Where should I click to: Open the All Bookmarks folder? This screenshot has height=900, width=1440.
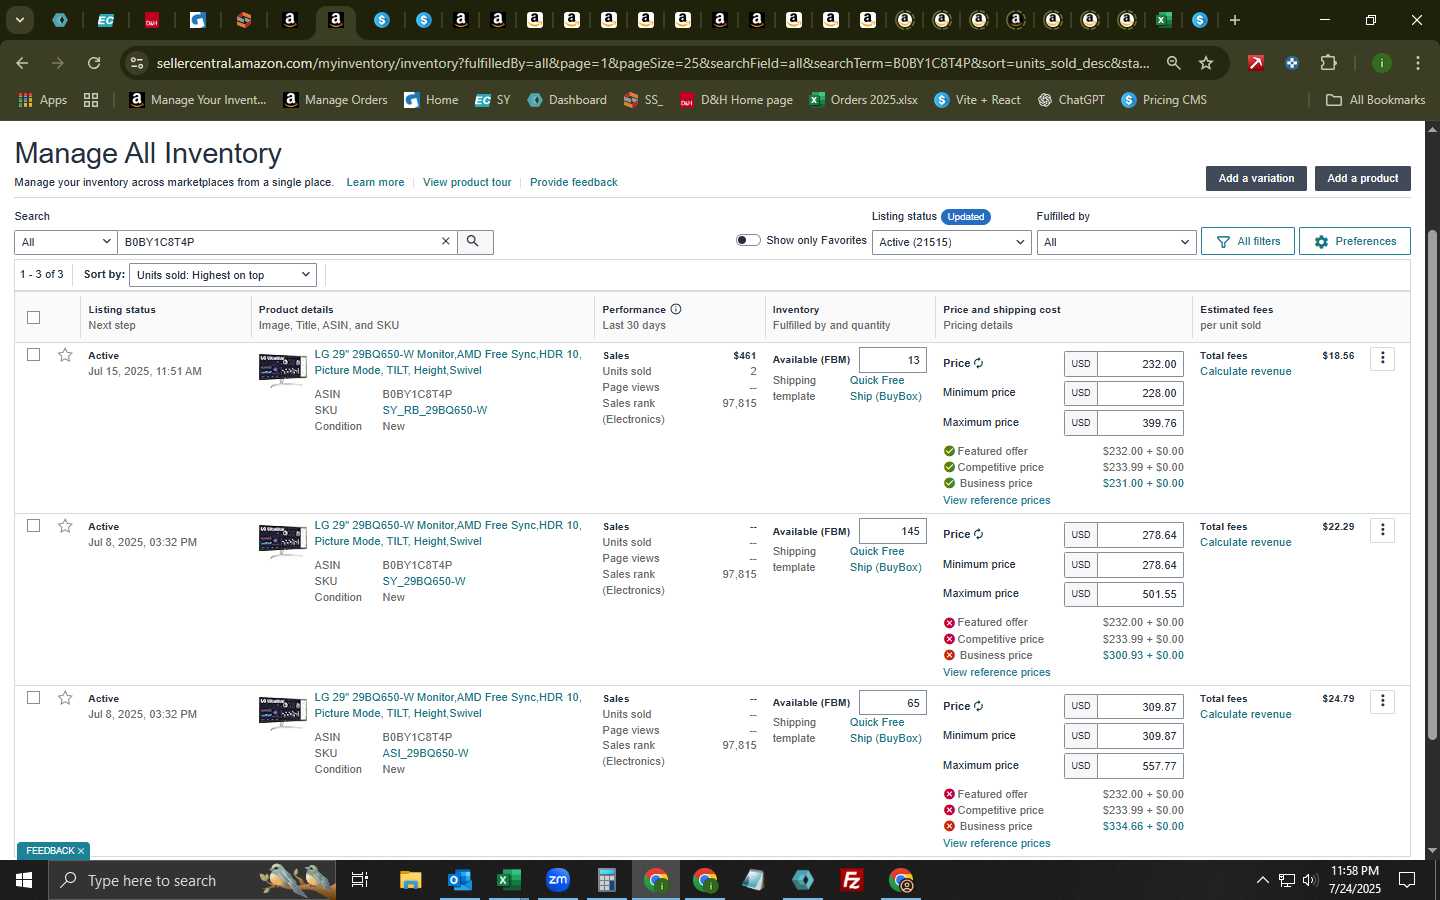point(1375,100)
